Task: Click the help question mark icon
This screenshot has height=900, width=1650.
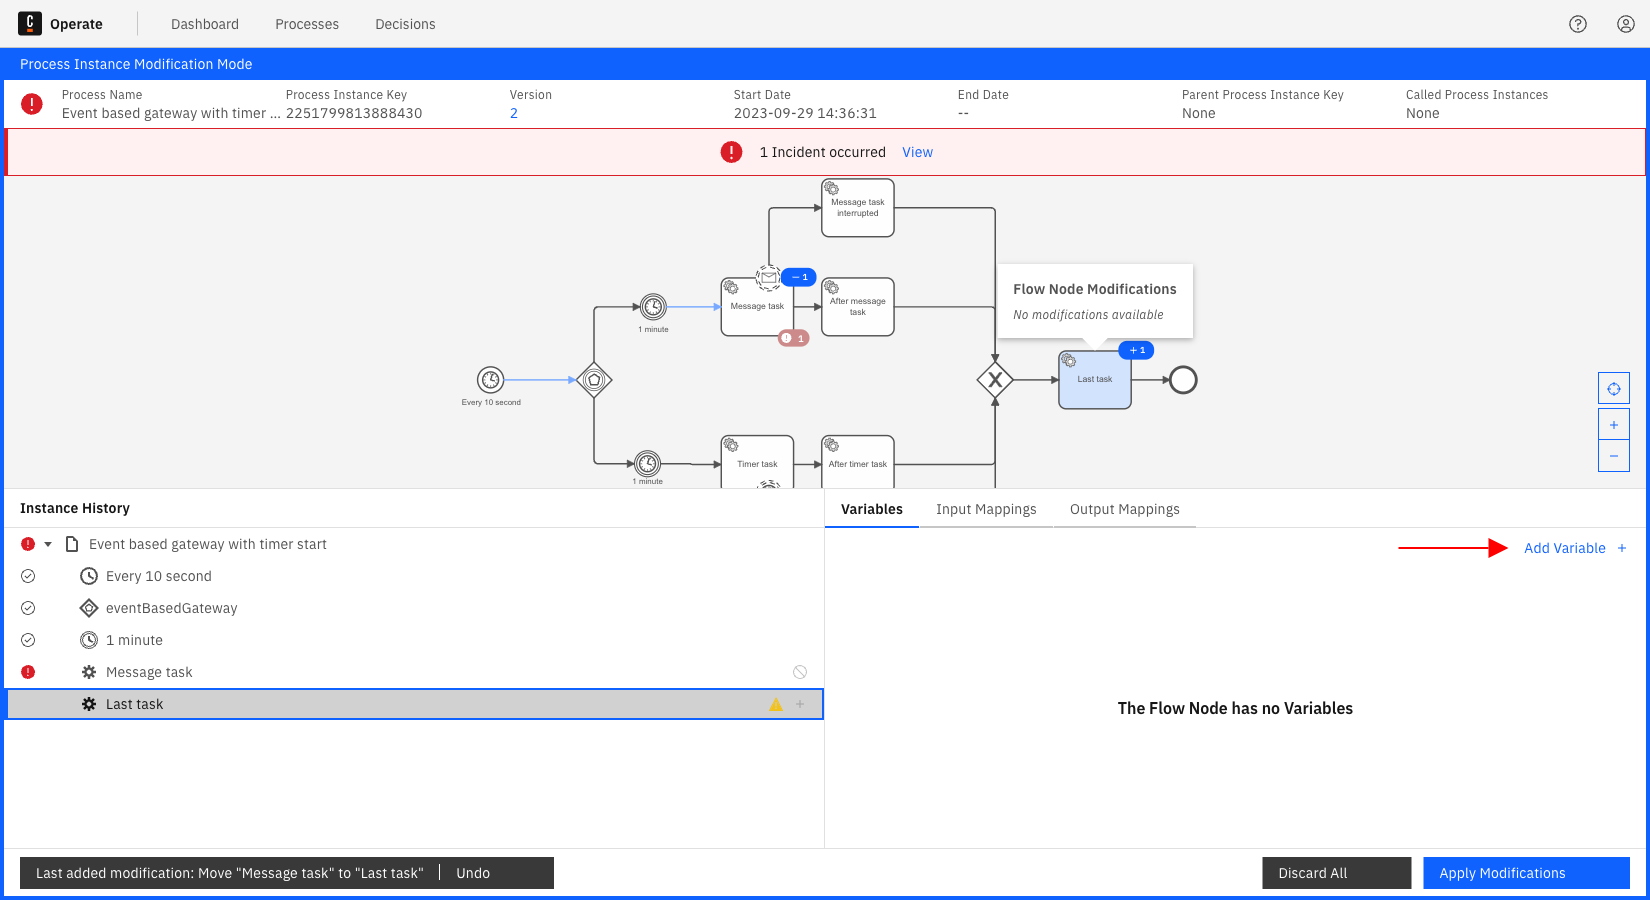Action: coord(1578,24)
